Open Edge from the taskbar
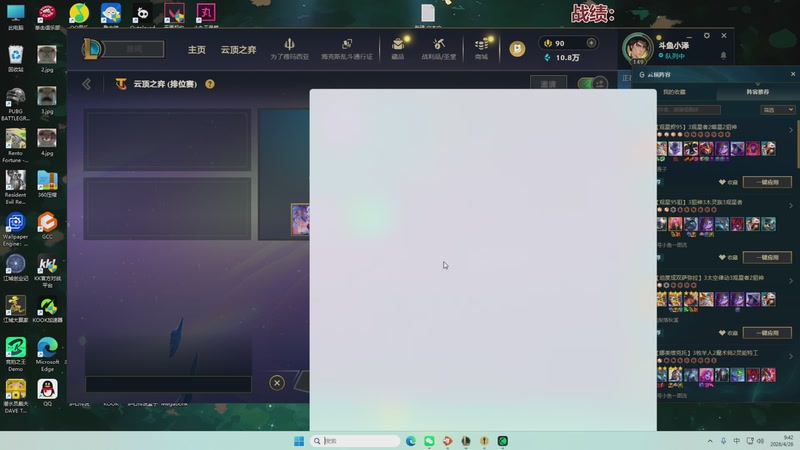800x450 pixels. (x=411, y=441)
